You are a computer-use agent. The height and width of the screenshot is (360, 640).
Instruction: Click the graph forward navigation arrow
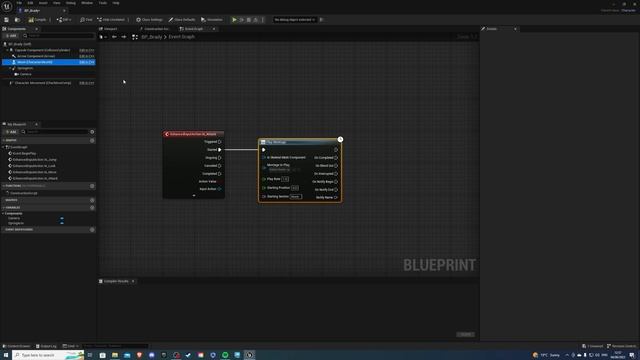(x=124, y=37)
